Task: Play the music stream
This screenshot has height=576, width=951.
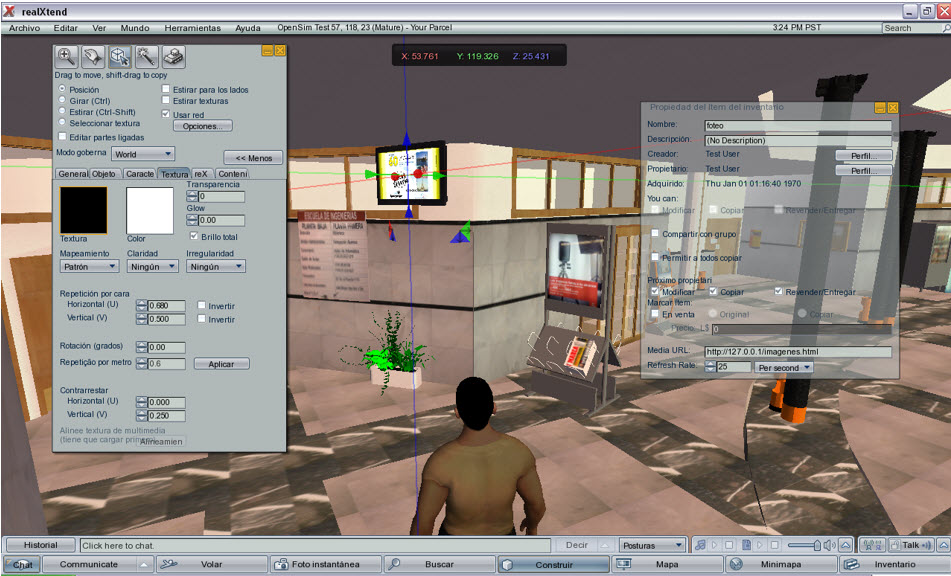Action: 714,545
